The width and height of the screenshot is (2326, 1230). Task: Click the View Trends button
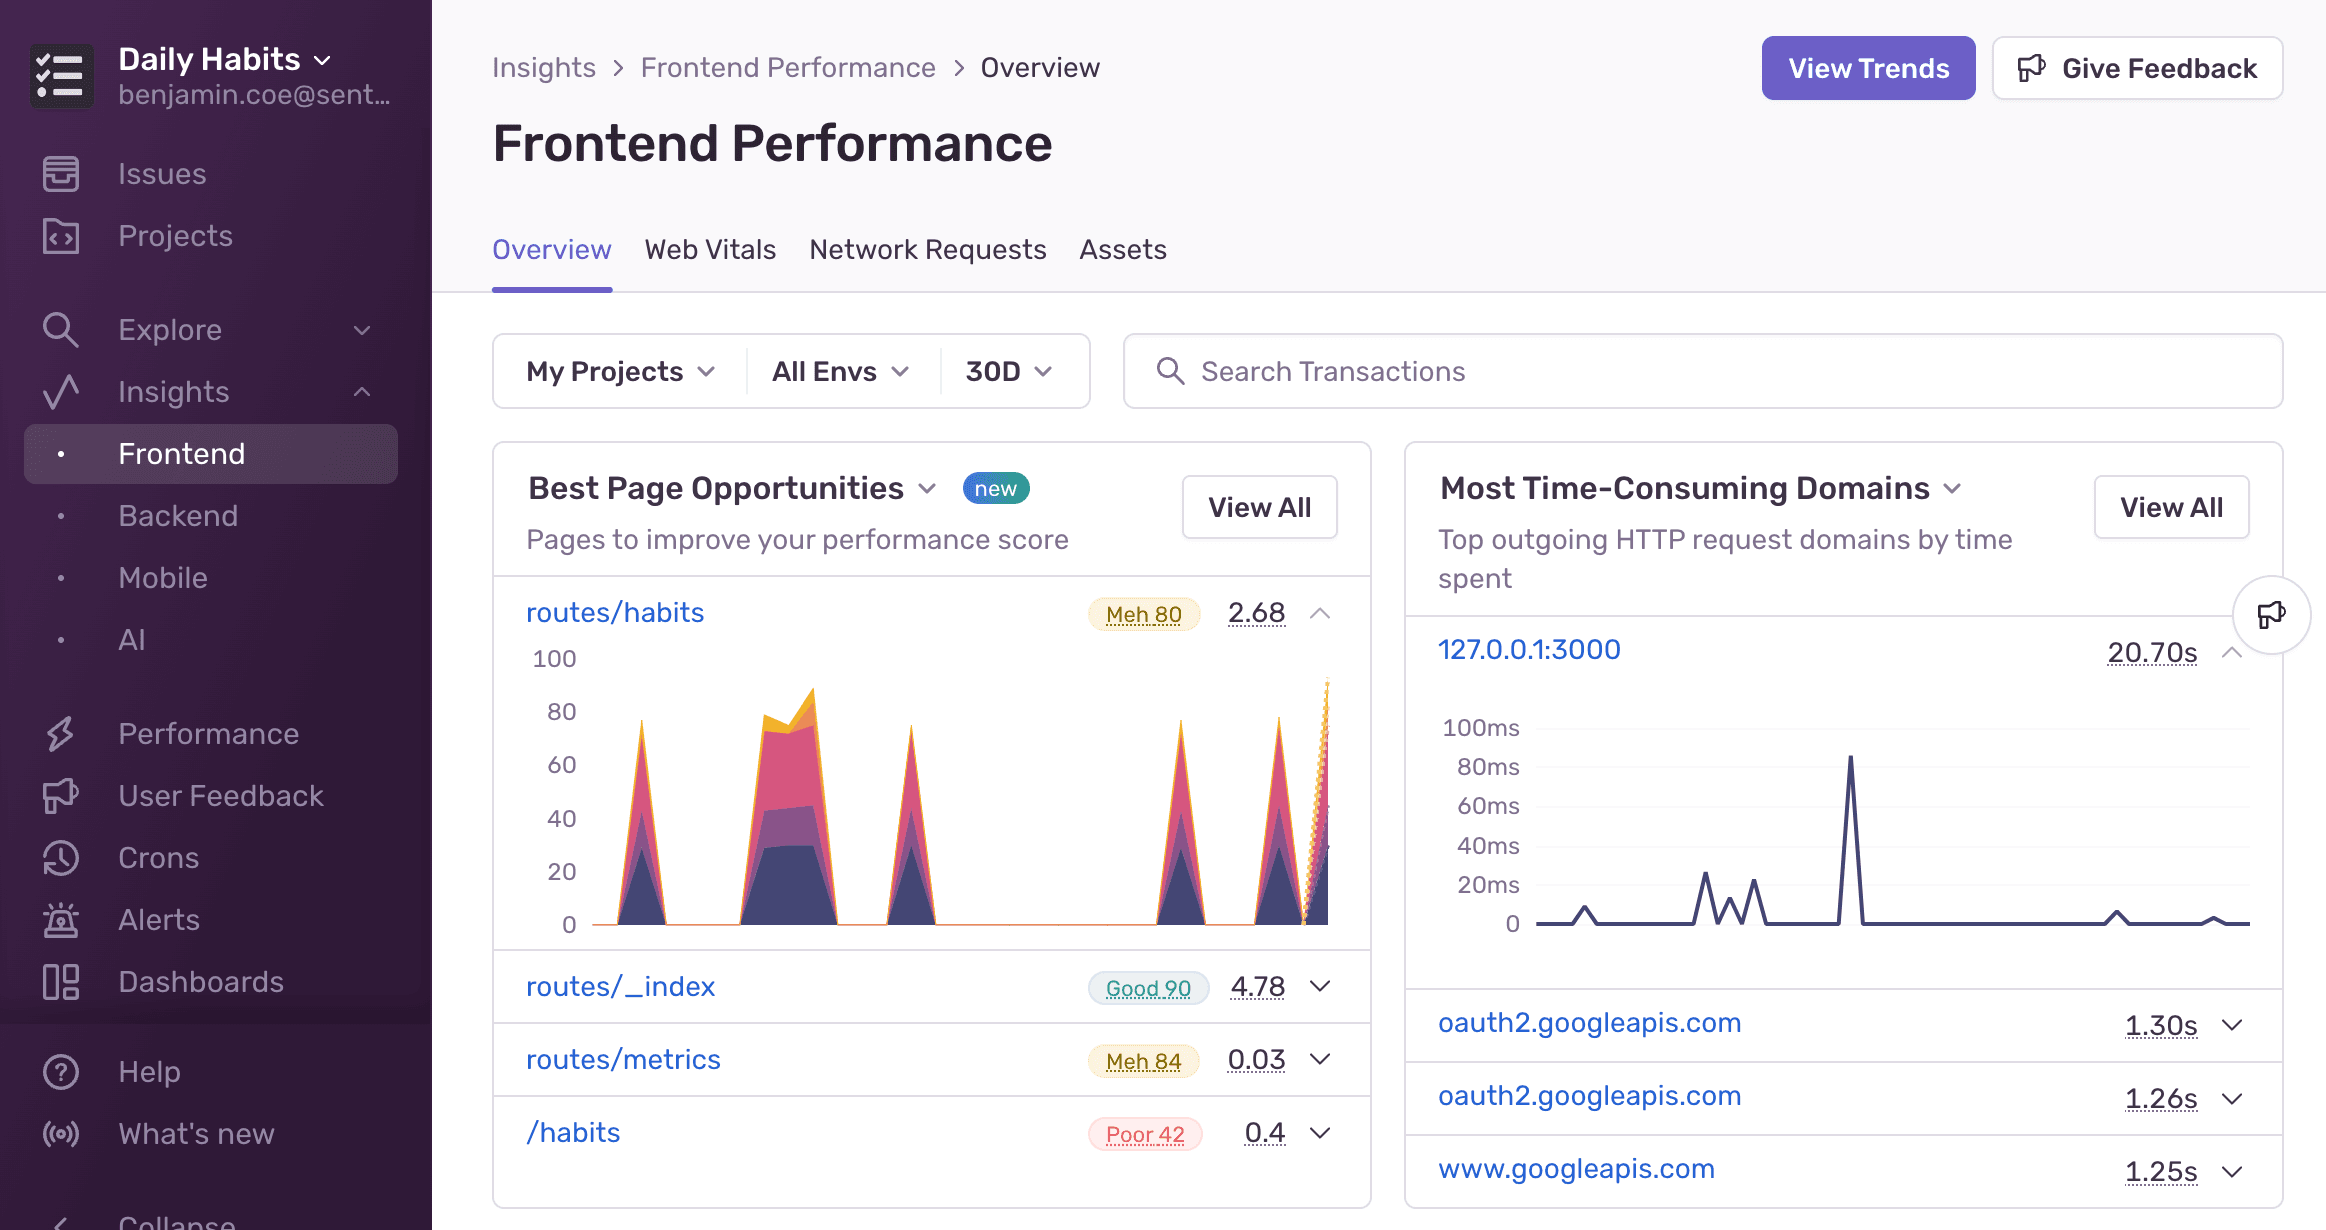click(1868, 68)
